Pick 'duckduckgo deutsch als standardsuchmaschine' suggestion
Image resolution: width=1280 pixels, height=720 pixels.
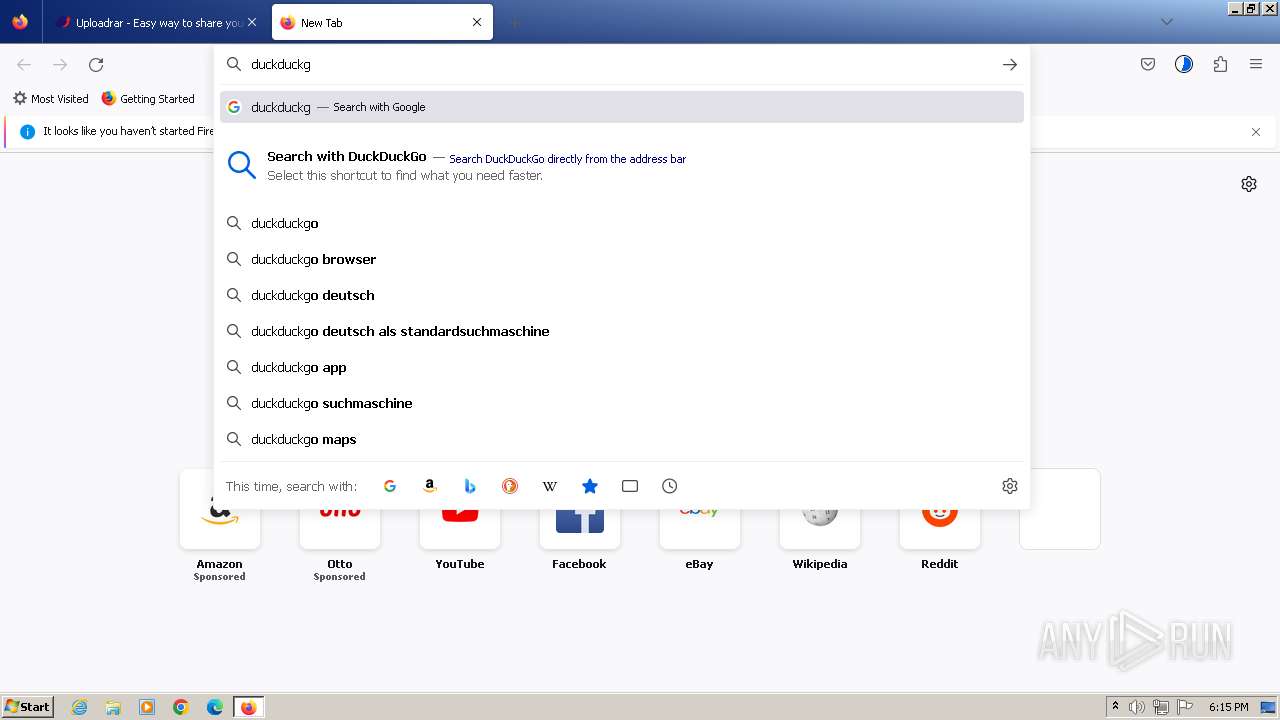[x=622, y=331]
